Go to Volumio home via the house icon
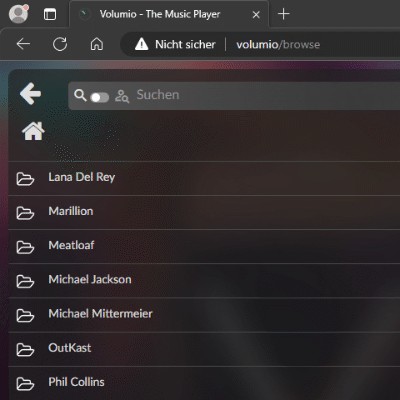The width and height of the screenshot is (400, 400). pyautogui.click(x=33, y=131)
